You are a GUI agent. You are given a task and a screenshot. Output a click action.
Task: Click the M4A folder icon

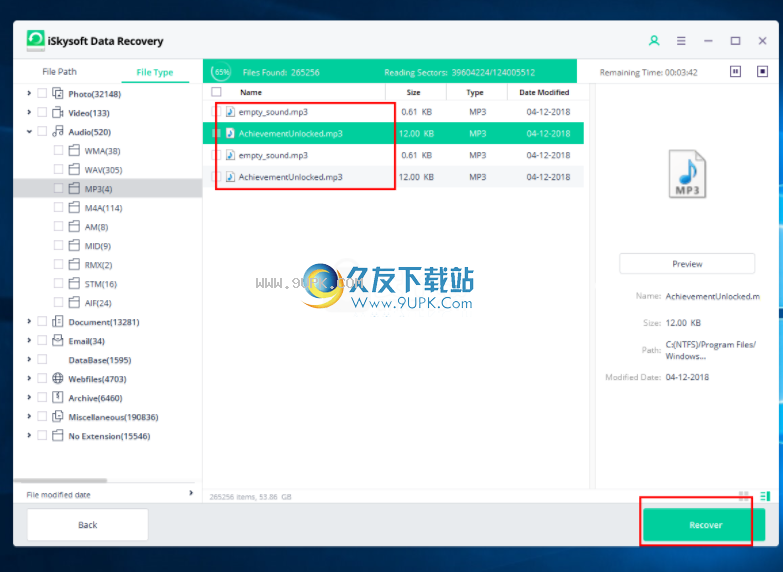[x=74, y=207]
